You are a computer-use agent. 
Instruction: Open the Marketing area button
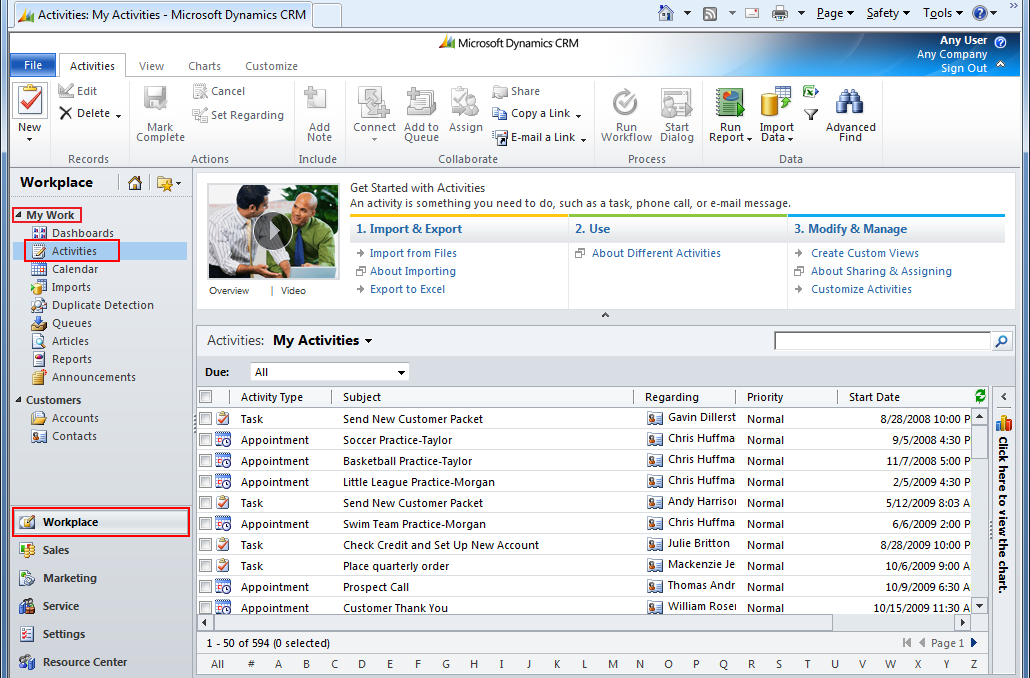click(x=101, y=578)
